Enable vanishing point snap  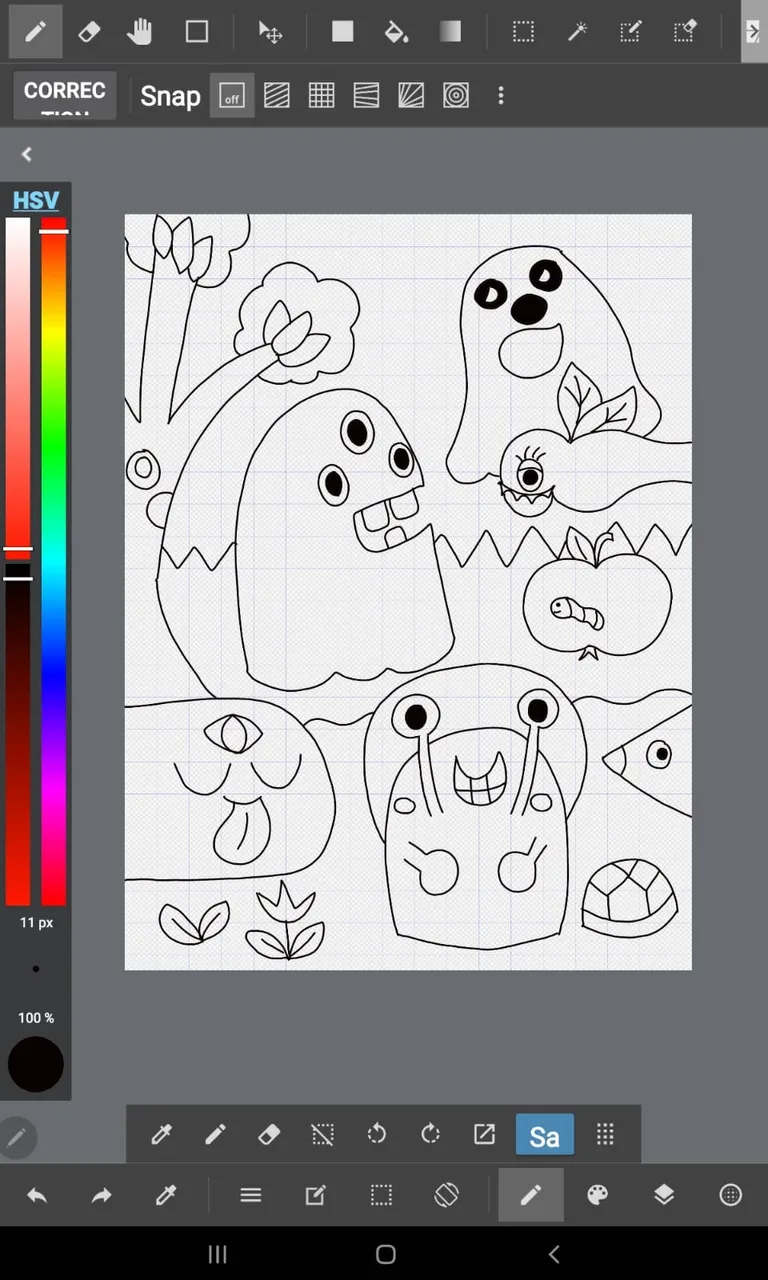click(x=366, y=96)
